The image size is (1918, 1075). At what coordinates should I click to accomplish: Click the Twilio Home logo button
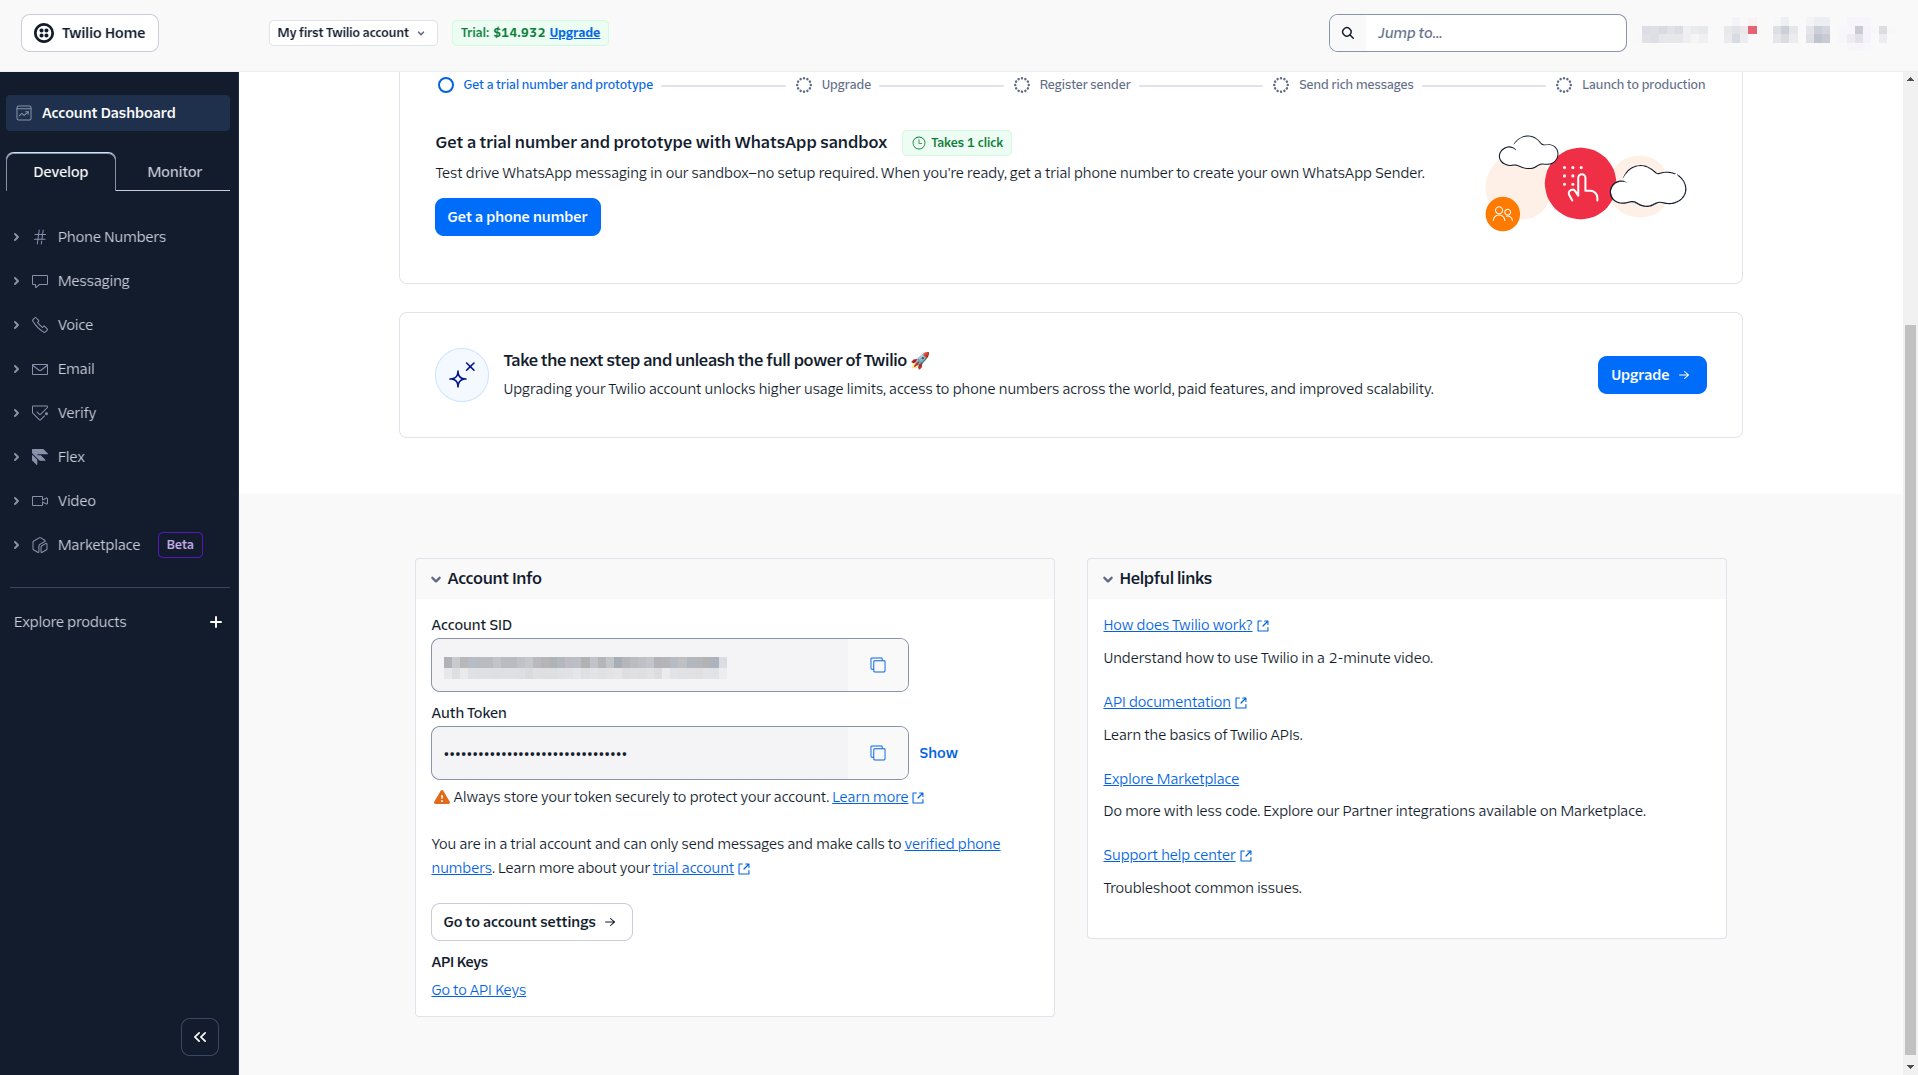(90, 33)
